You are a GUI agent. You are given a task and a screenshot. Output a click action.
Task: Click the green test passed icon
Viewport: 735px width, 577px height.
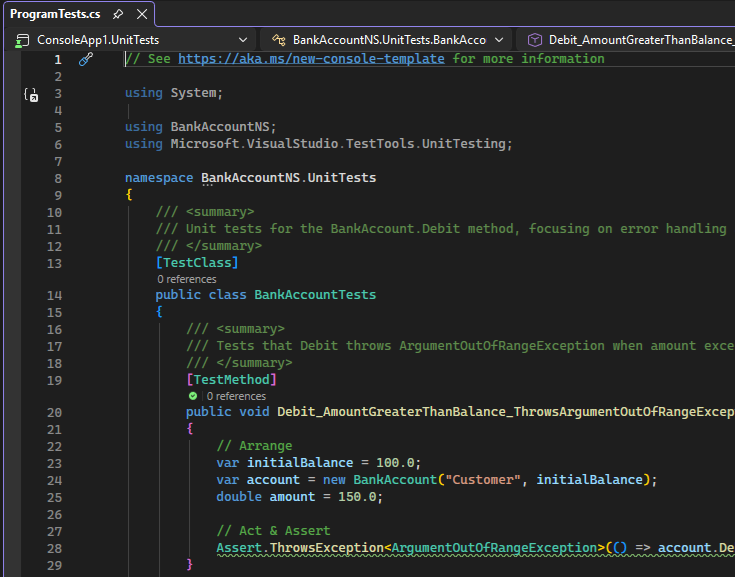[x=193, y=396]
